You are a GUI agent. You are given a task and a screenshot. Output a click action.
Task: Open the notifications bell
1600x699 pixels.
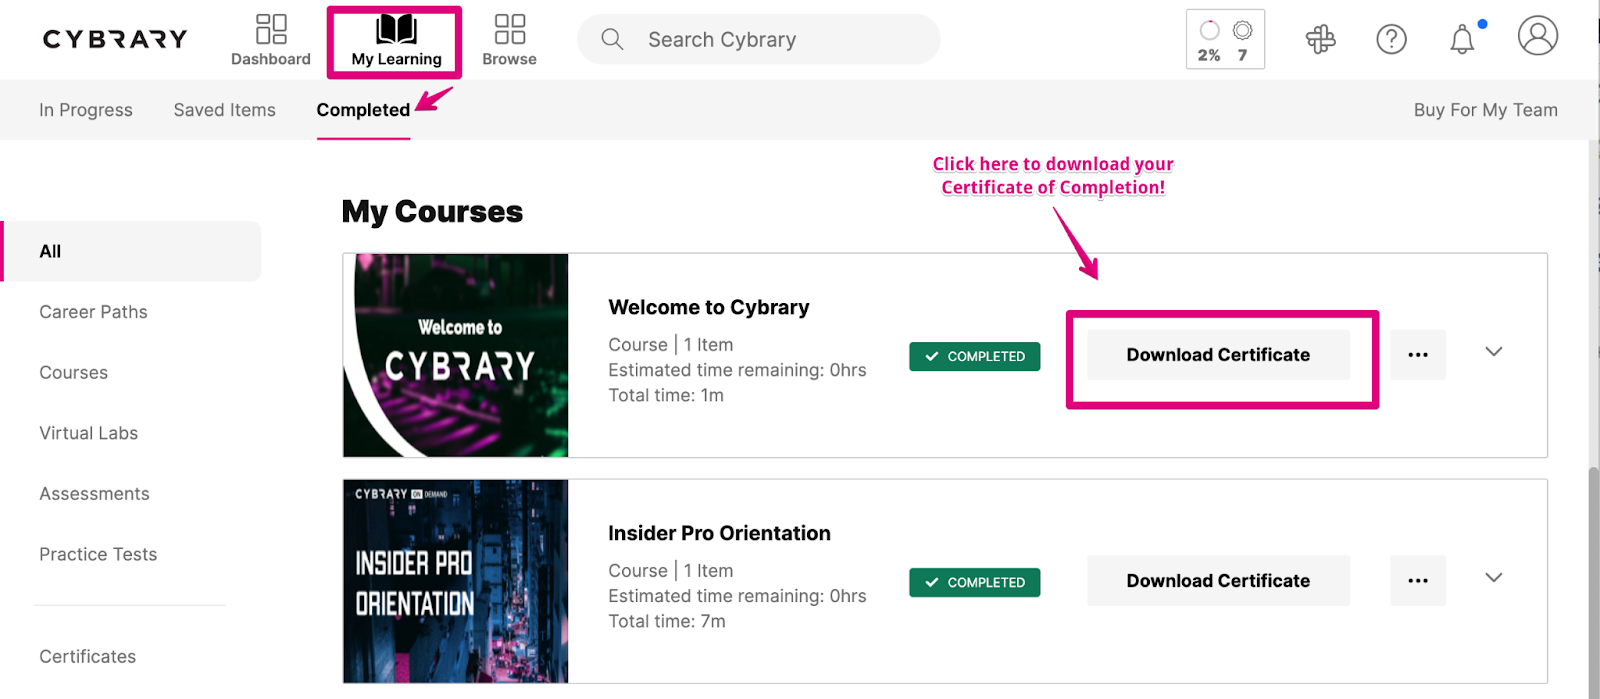[1462, 39]
